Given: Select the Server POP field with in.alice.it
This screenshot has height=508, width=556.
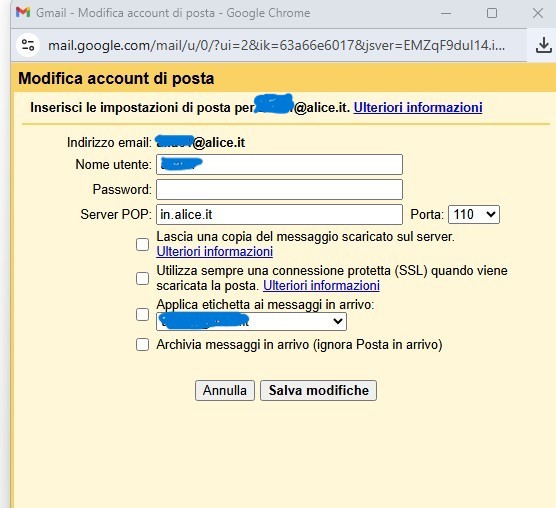Looking at the screenshot, I should [279, 214].
